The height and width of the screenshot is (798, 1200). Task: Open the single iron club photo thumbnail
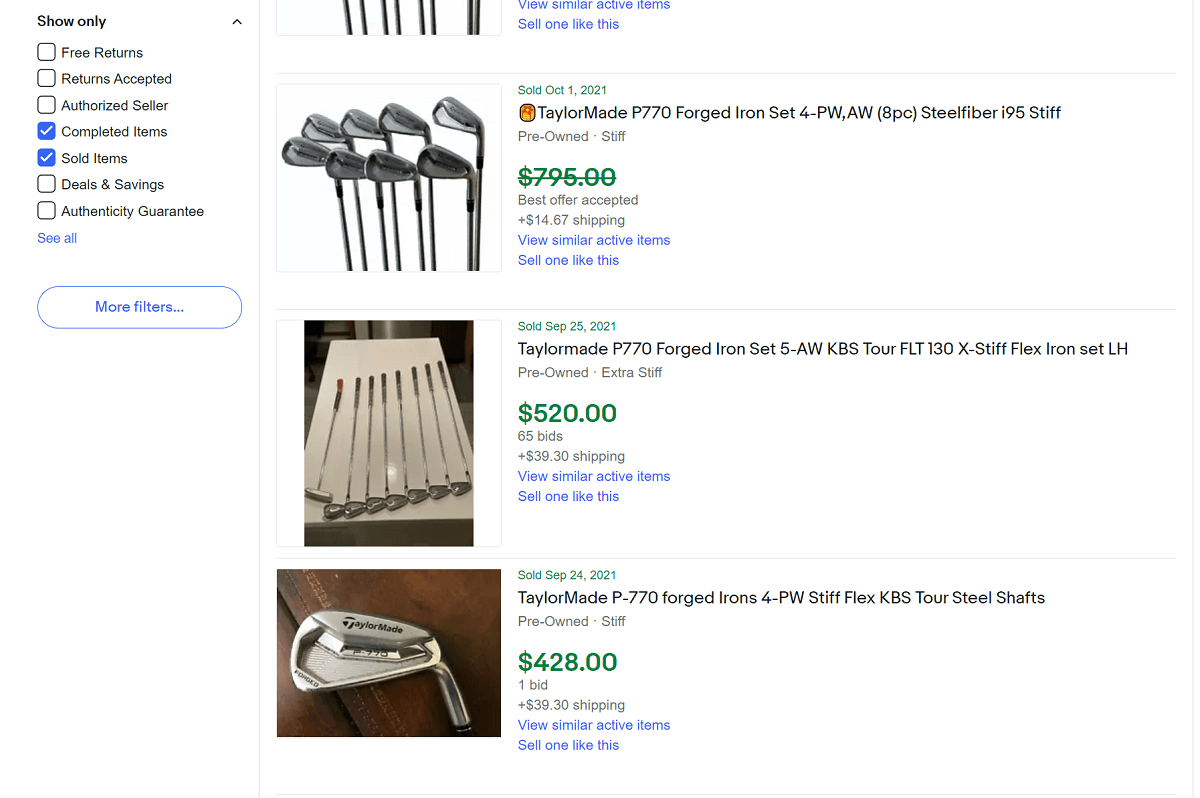pos(388,653)
